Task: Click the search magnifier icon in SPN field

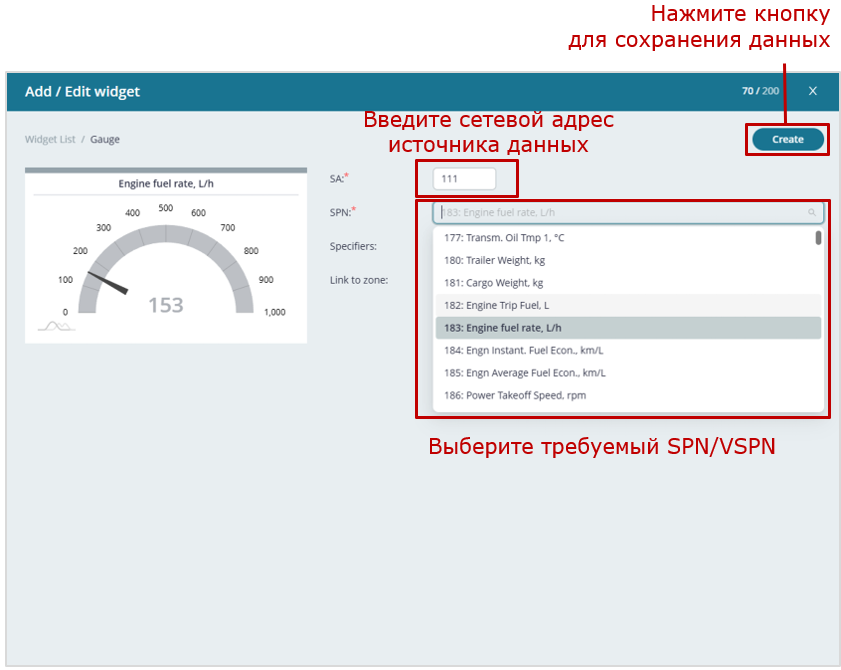Action: 812,212
